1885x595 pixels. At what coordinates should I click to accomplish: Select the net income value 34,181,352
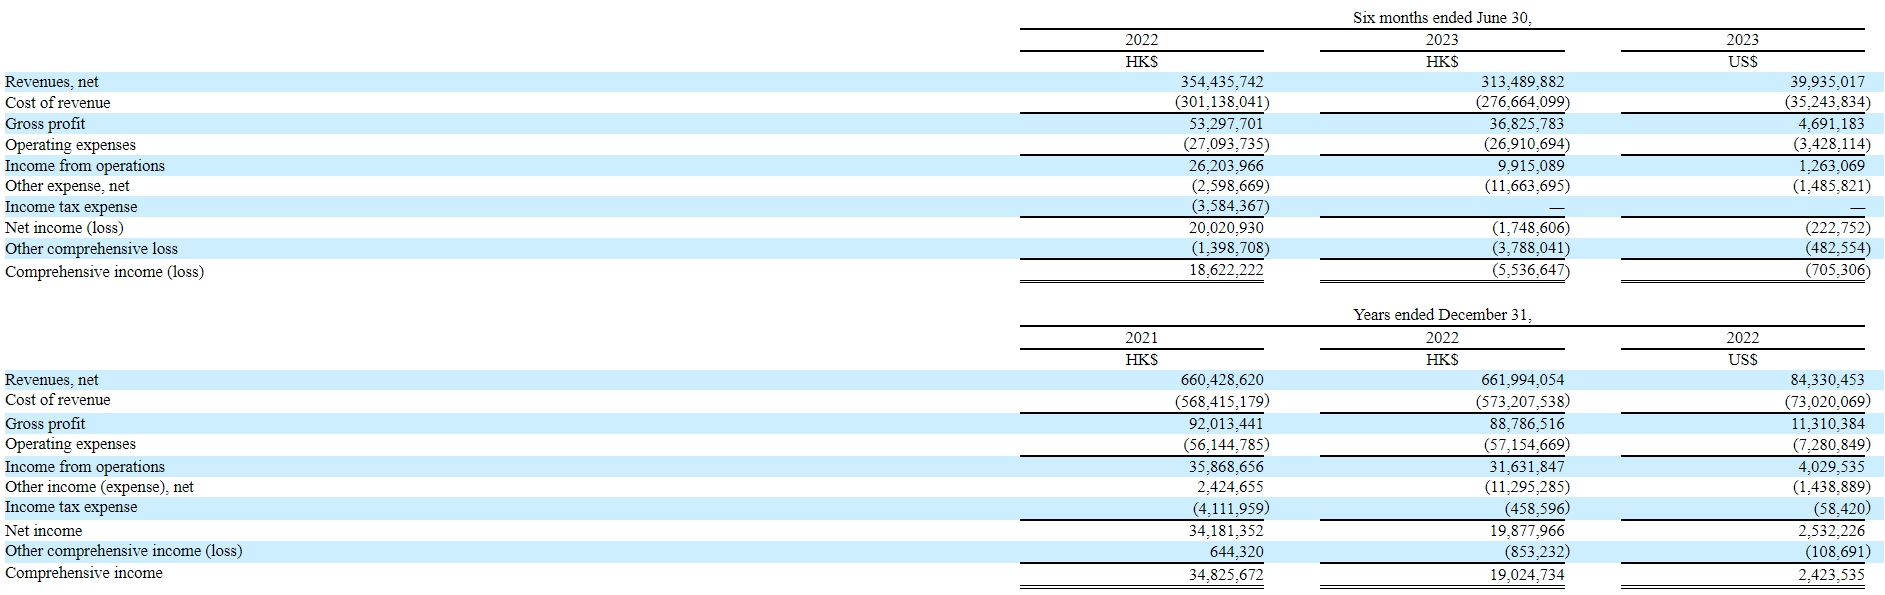point(1225,531)
